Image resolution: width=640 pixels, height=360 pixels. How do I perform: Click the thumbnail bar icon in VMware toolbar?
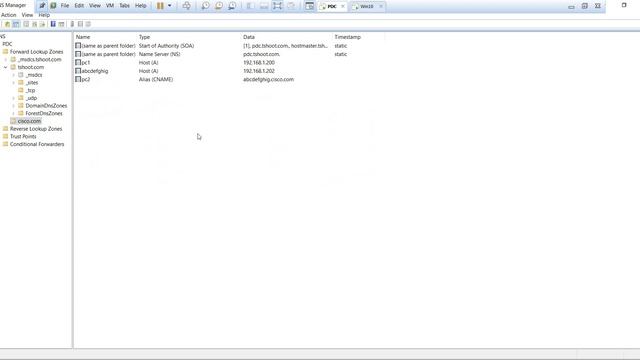point(264,6)
